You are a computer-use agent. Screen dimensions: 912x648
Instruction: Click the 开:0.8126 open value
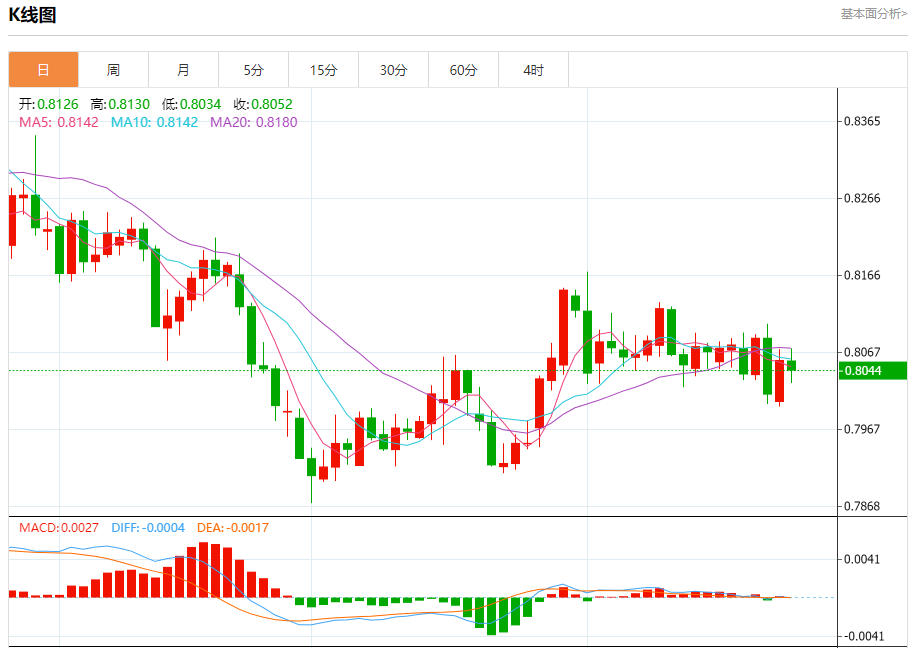coord(48,104)
